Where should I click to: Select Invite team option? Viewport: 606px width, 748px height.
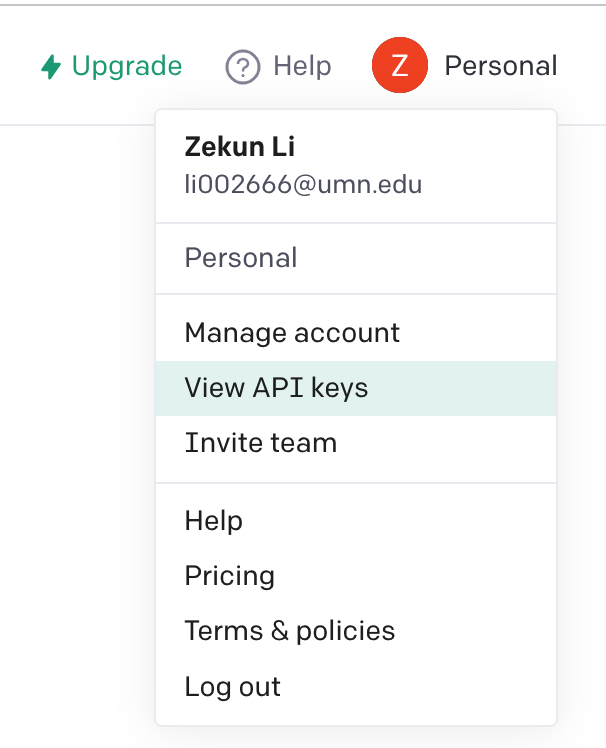coord(260,443)
